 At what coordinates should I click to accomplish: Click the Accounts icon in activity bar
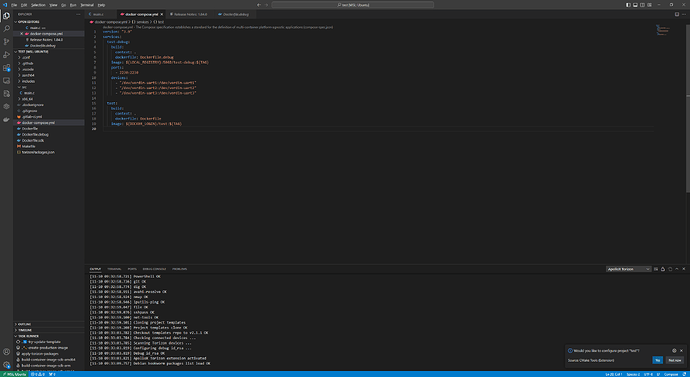pos(6,352)
